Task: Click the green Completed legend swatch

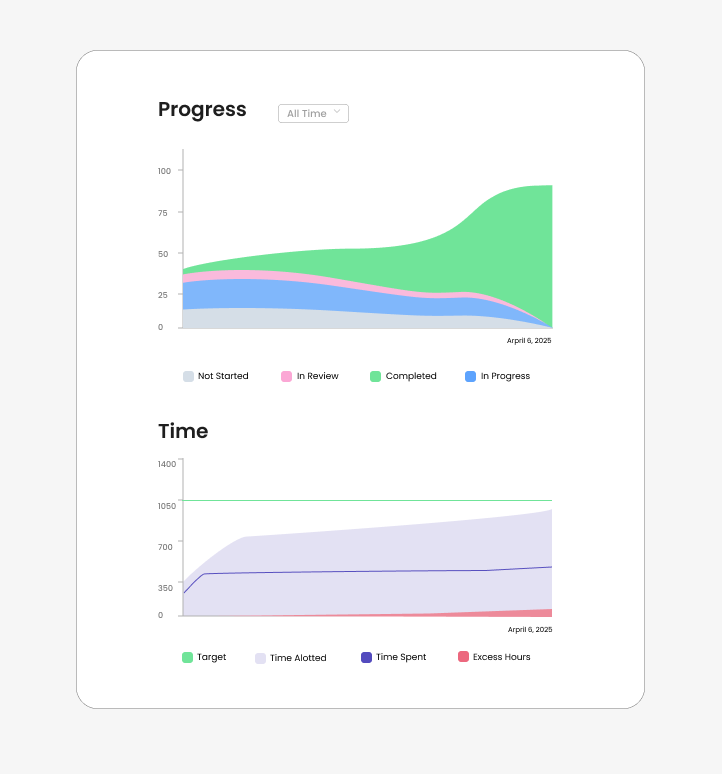Action: click(376, 377)
